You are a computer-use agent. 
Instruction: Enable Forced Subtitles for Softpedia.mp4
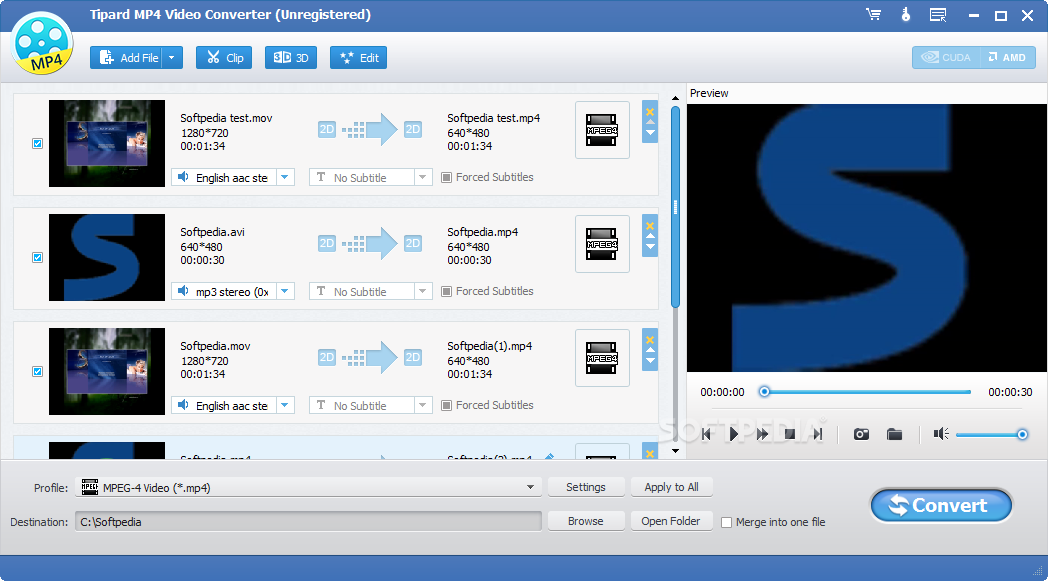pos(446,292)
